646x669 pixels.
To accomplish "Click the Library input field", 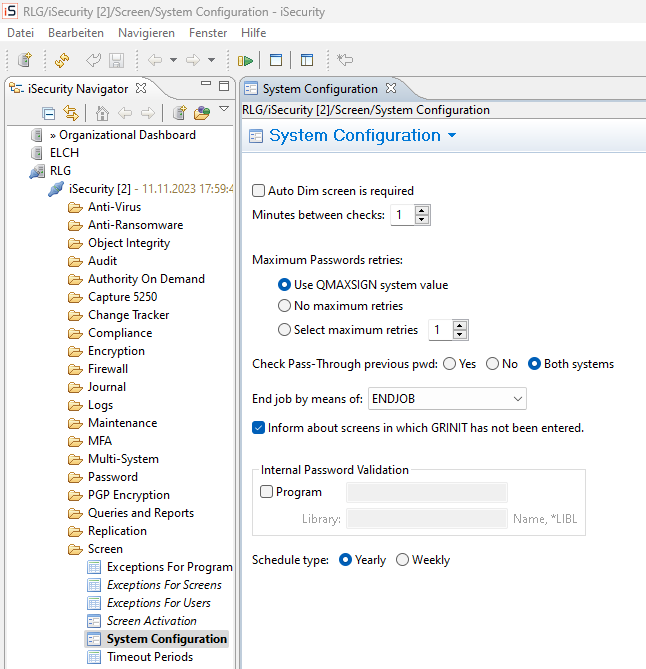I will 427,518.
